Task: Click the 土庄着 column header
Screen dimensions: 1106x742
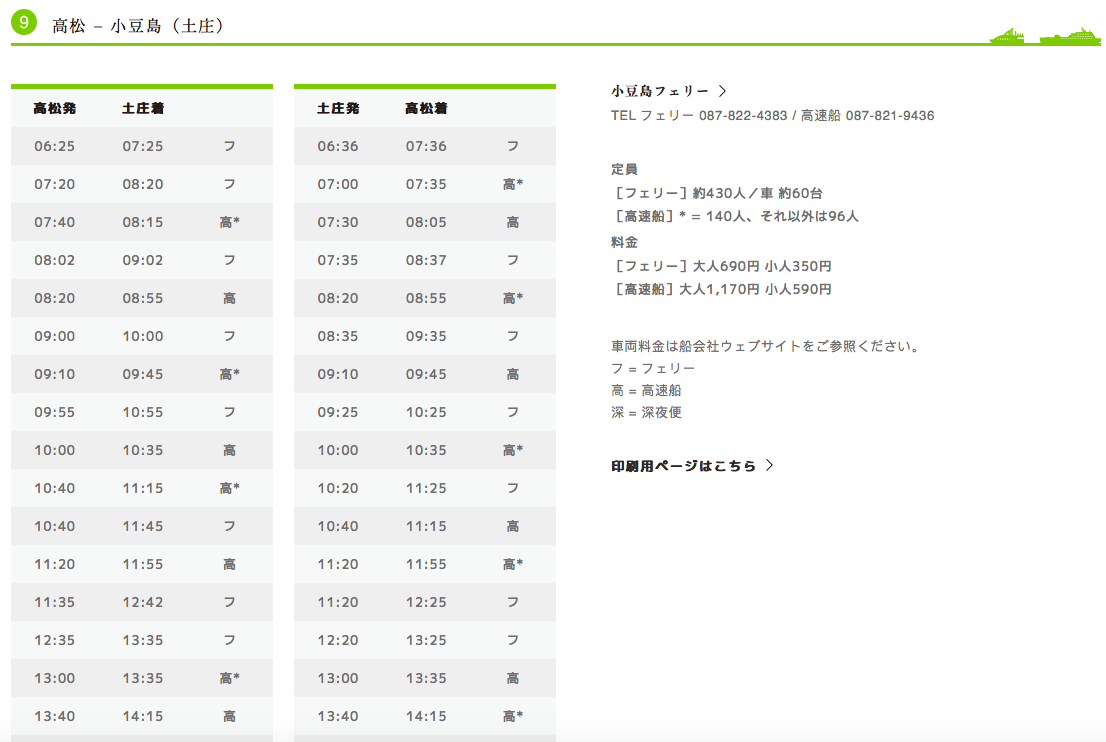Action: (x=143, y=108)
